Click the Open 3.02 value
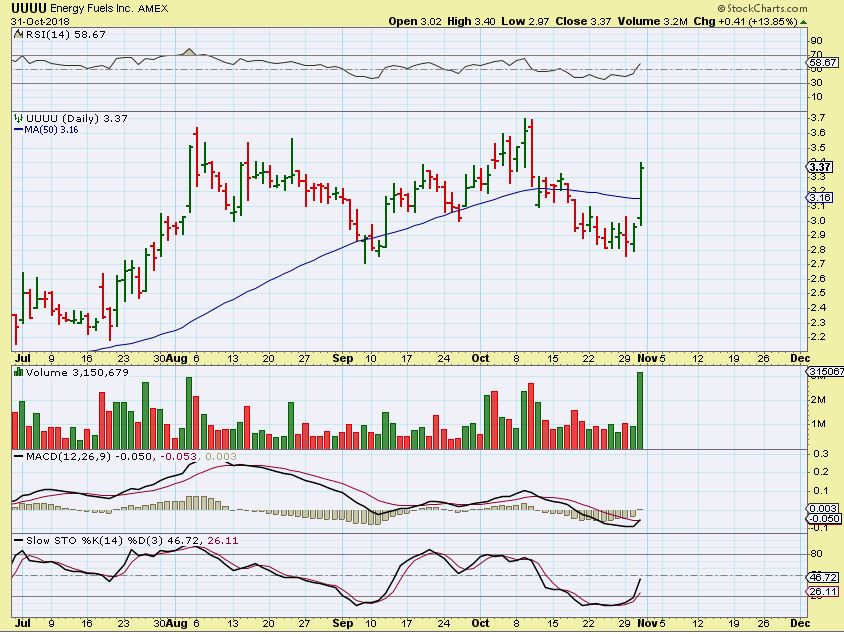The height and width of the screenshot is (634, 844). click(415, 22)
